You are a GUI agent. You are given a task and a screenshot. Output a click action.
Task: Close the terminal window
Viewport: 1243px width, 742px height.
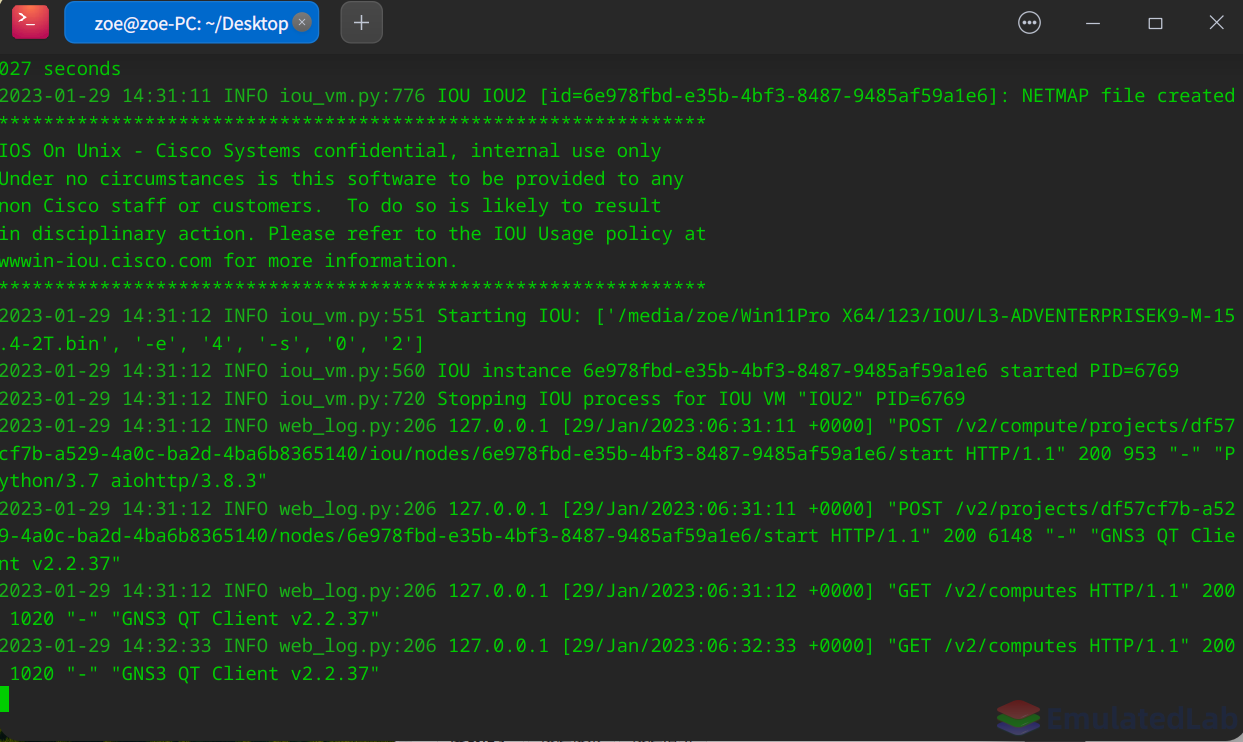1216,23
